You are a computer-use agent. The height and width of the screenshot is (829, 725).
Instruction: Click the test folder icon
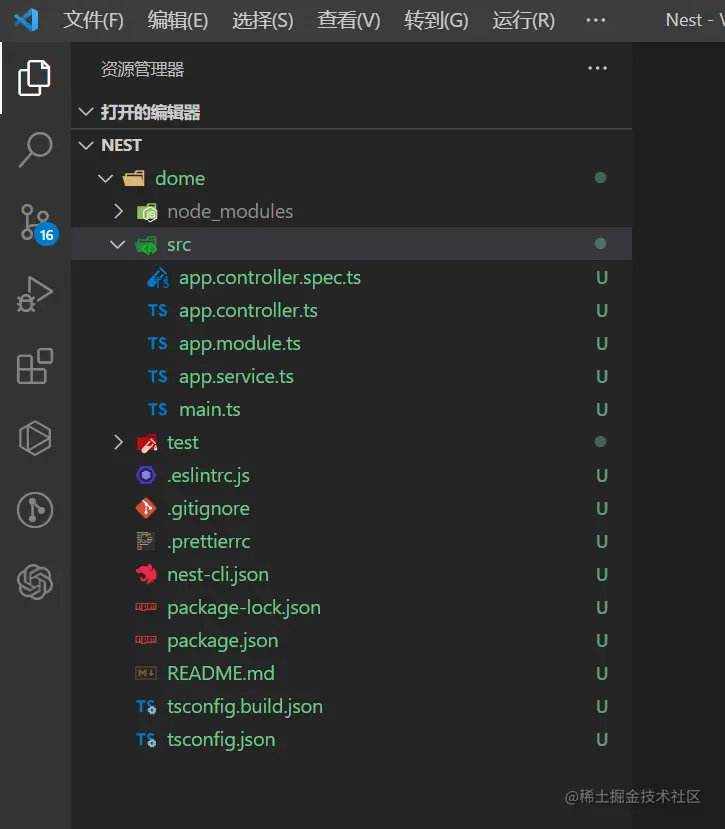tap(147, 443)
